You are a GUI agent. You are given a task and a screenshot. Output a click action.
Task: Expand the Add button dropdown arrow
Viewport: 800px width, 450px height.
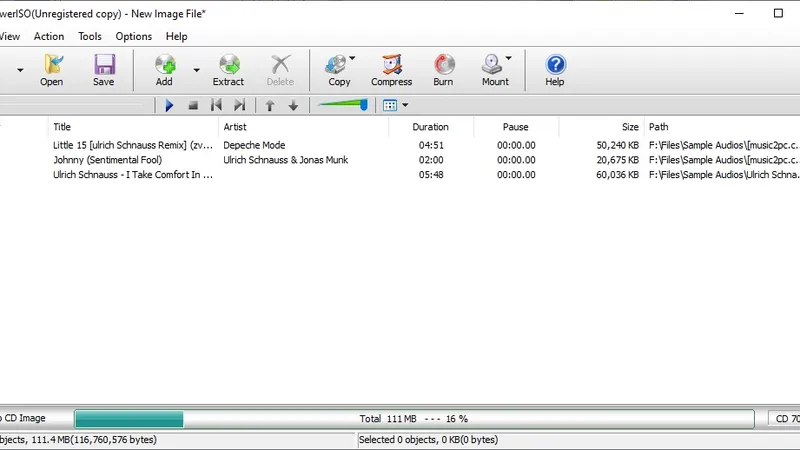pyautogui.click(x=196, y=70)
